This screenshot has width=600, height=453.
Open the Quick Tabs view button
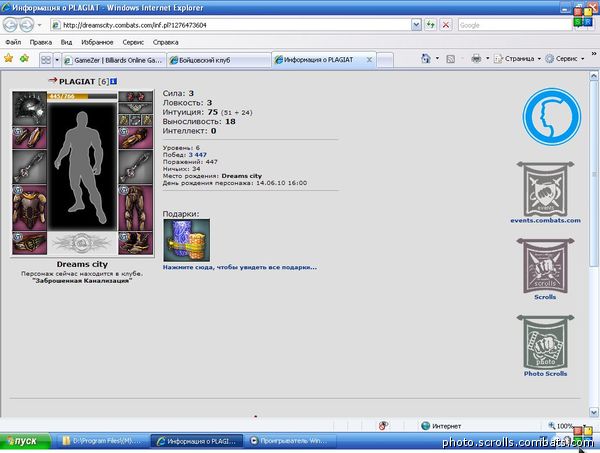click(x=46, y=60)
